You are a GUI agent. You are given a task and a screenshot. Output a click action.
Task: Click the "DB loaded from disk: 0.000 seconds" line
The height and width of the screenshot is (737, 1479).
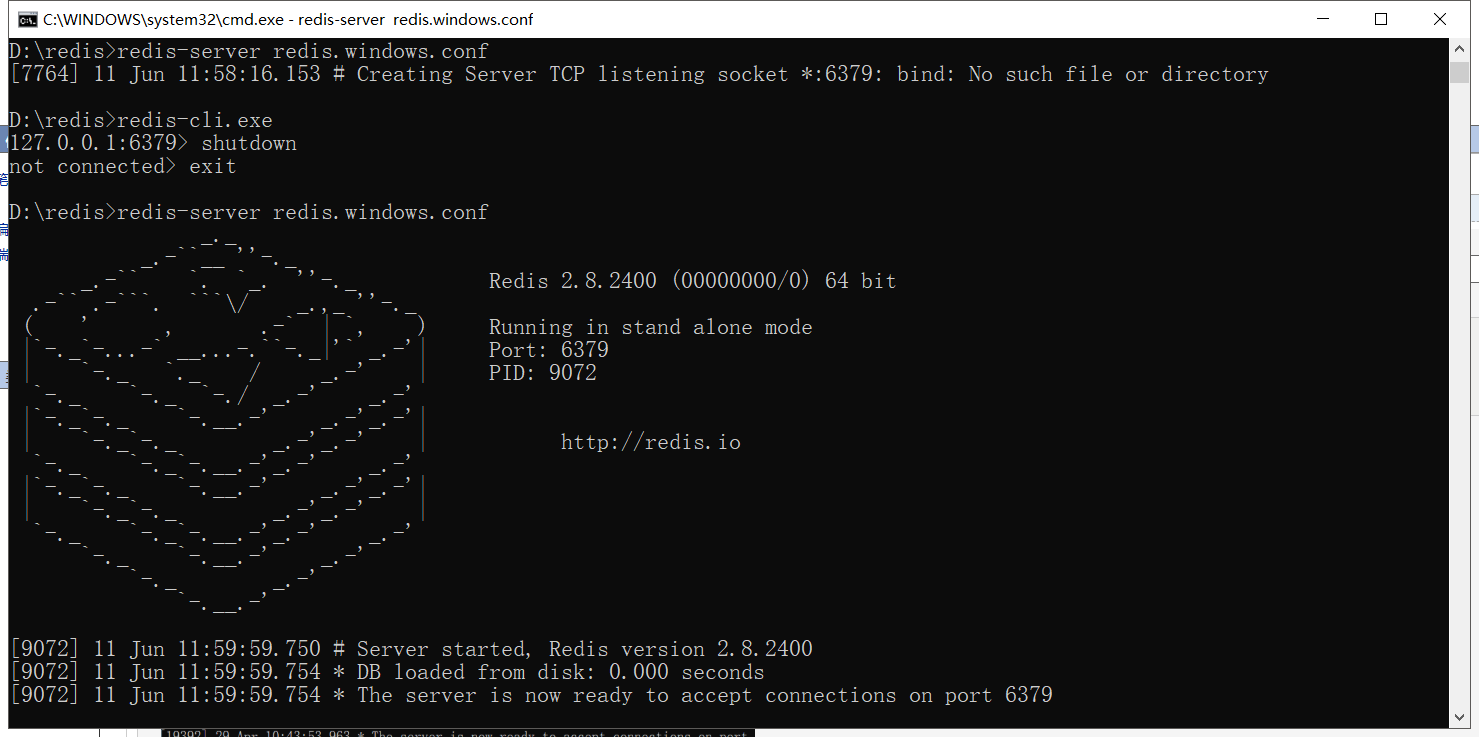pyautogui.click(x=387, y=672)
